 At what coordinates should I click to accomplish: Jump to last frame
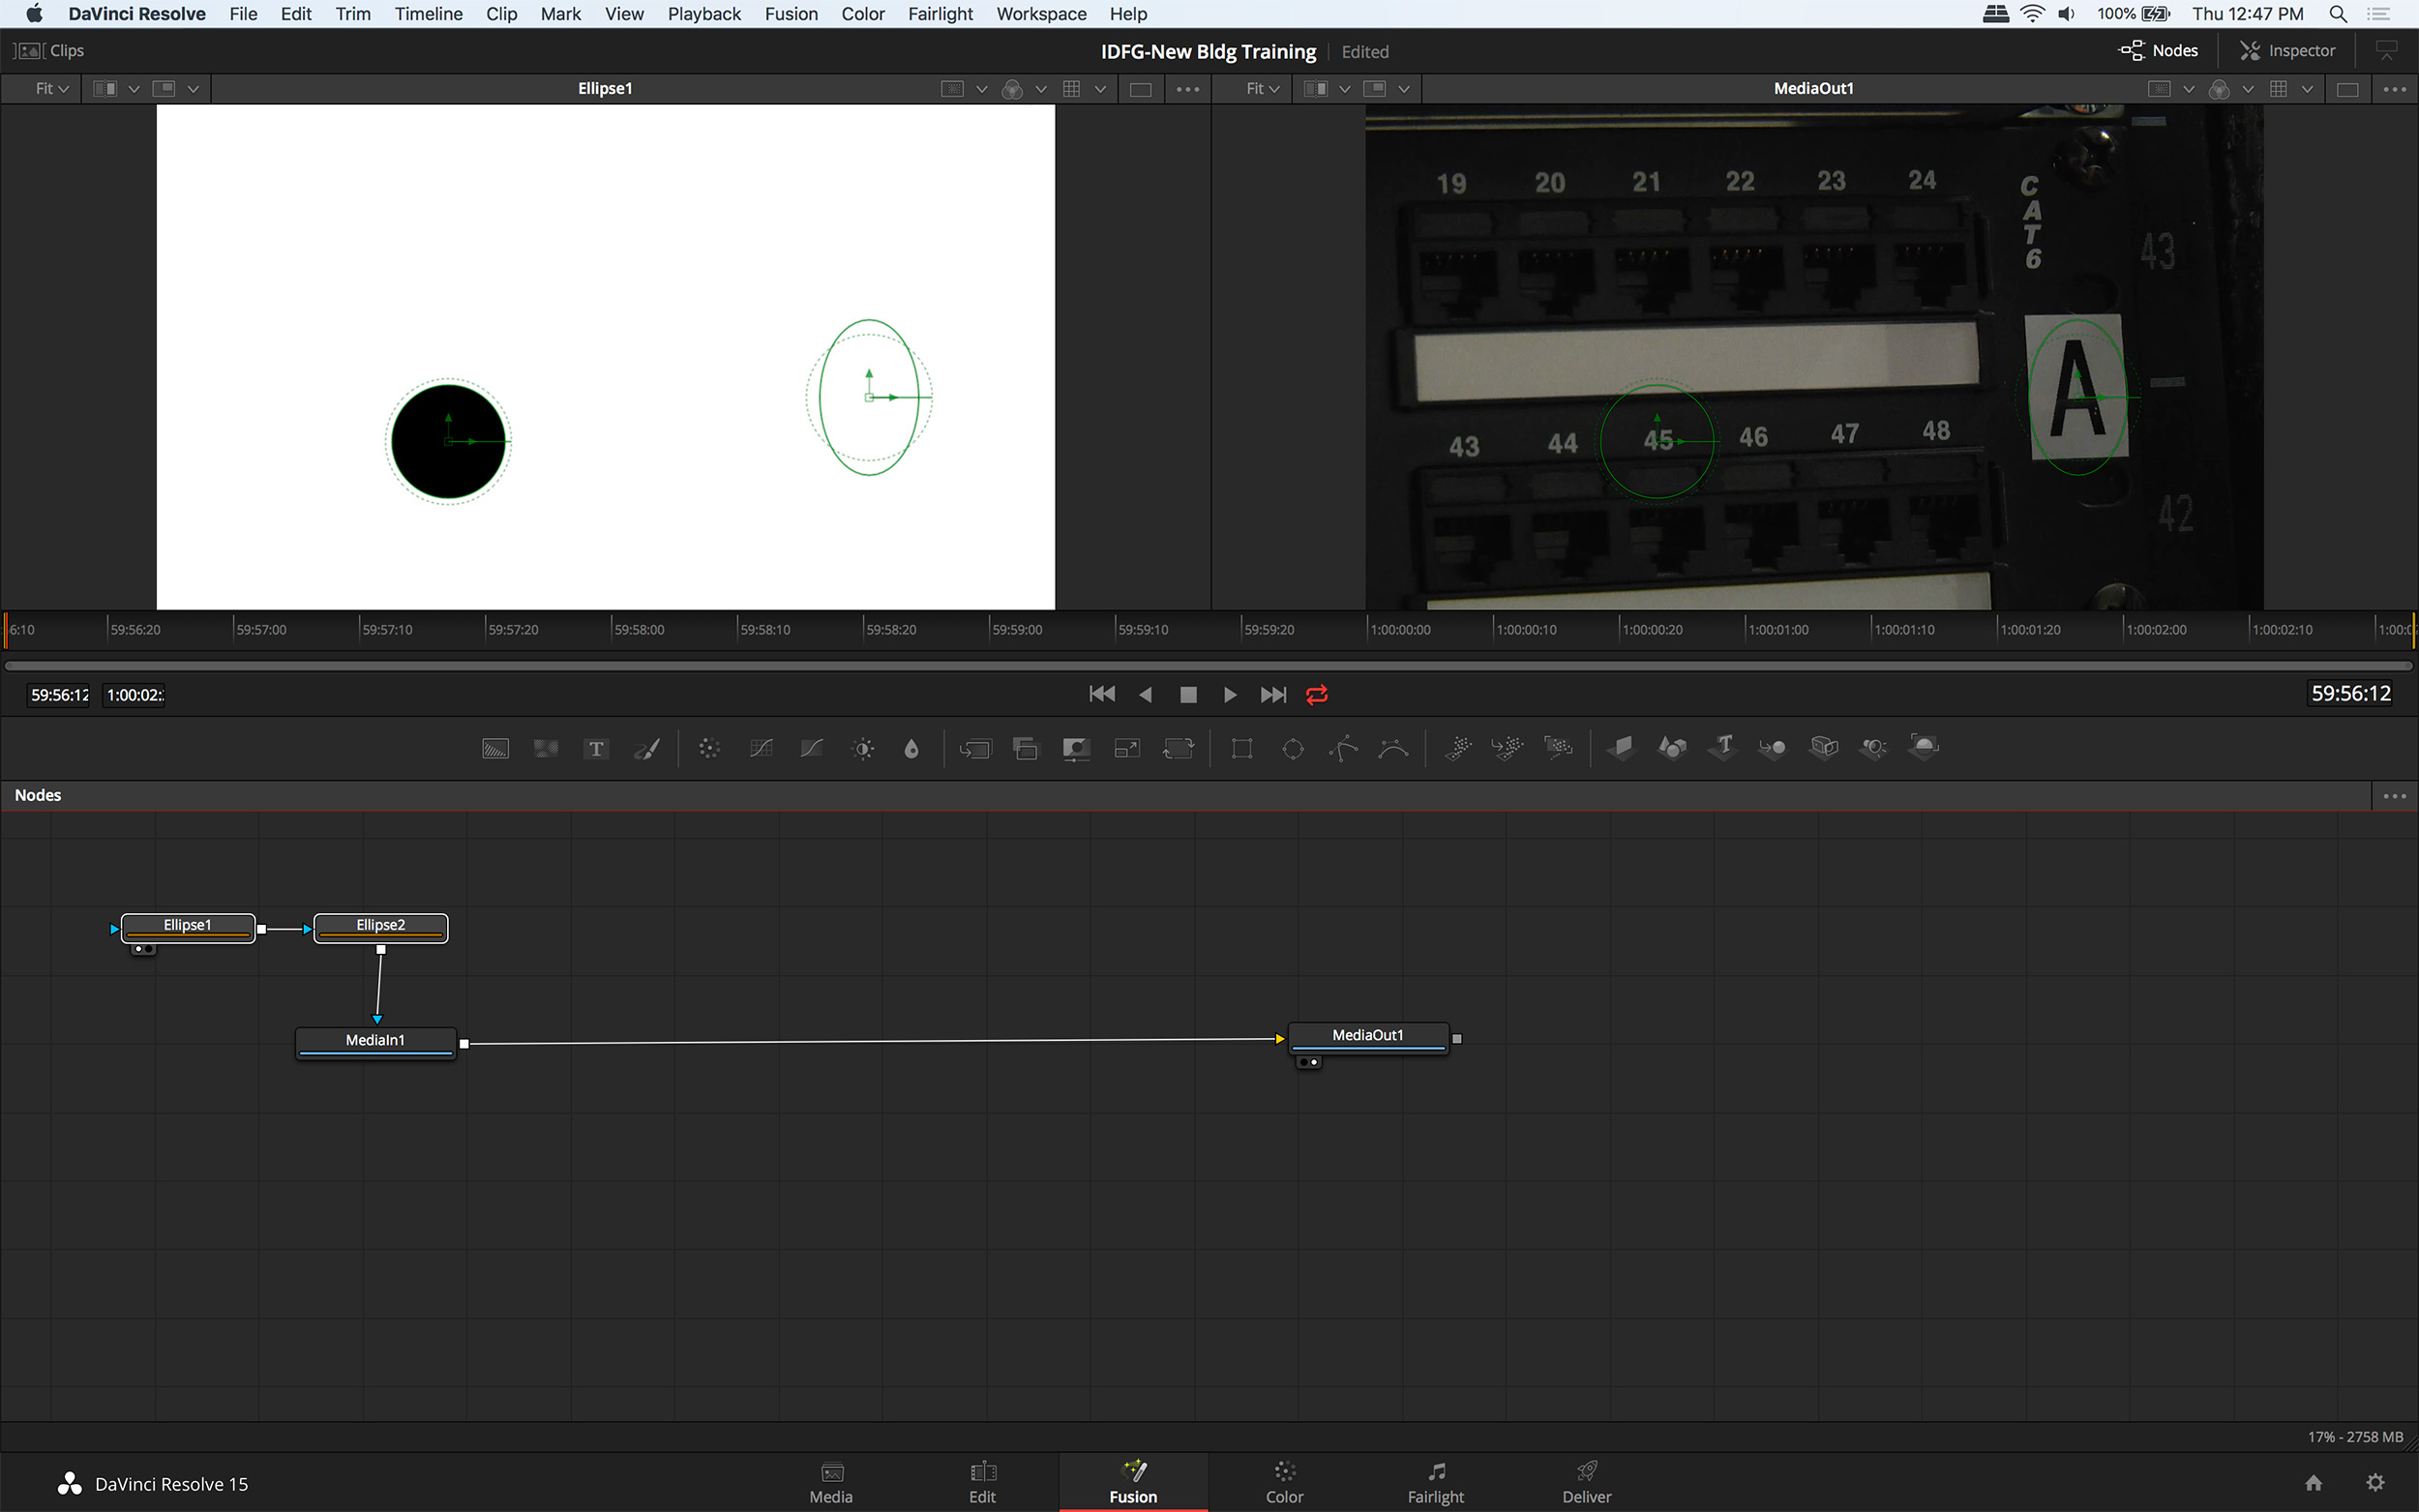tap(1273, 694)
